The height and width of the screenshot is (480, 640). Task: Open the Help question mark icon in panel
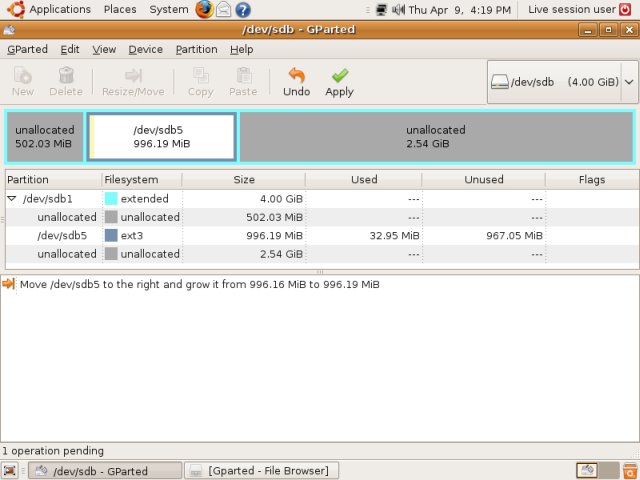point(243,10)
